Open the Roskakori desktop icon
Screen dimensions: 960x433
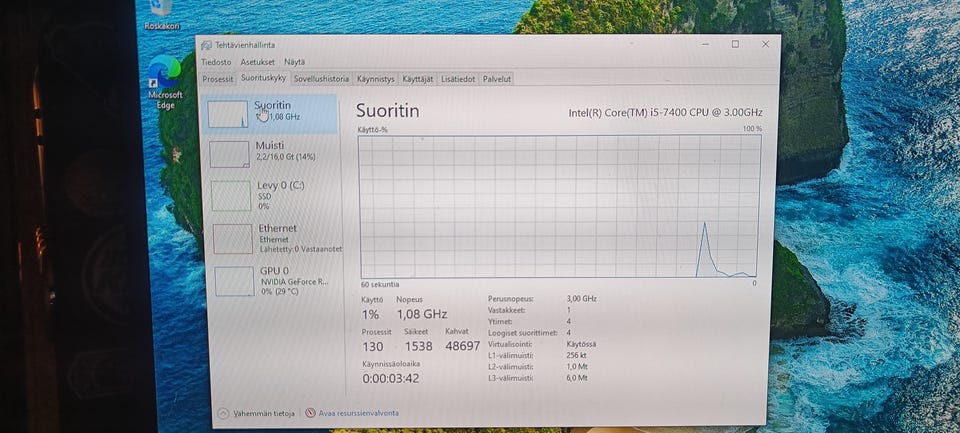coord(162,15)
